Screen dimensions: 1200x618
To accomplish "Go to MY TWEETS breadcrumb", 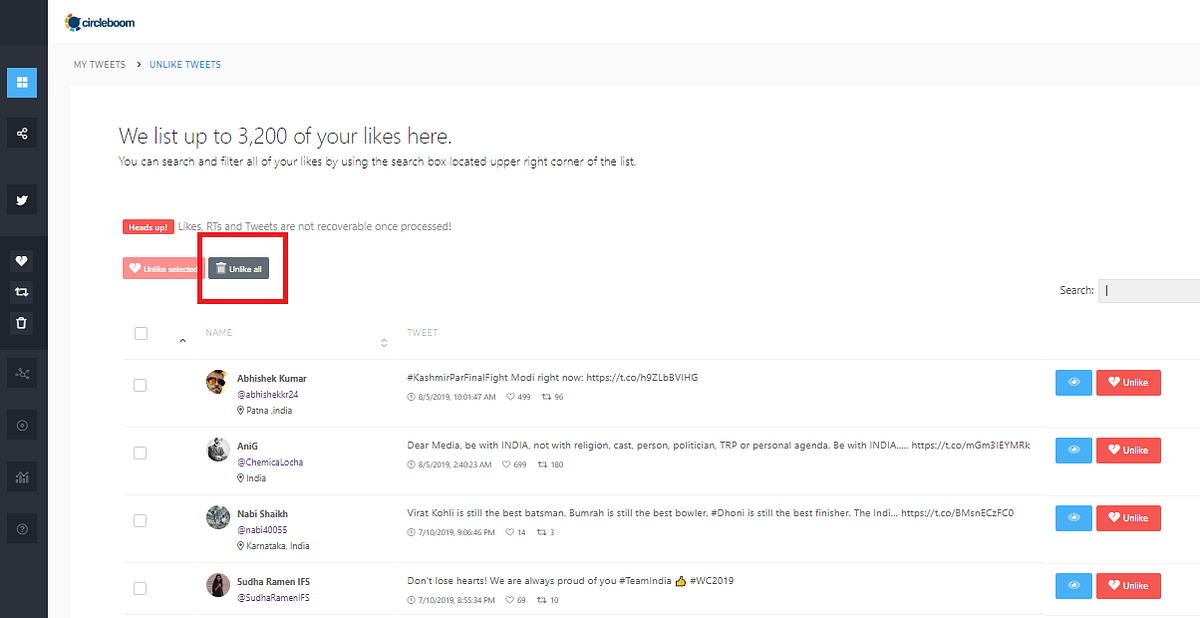I will pos(100,65).
